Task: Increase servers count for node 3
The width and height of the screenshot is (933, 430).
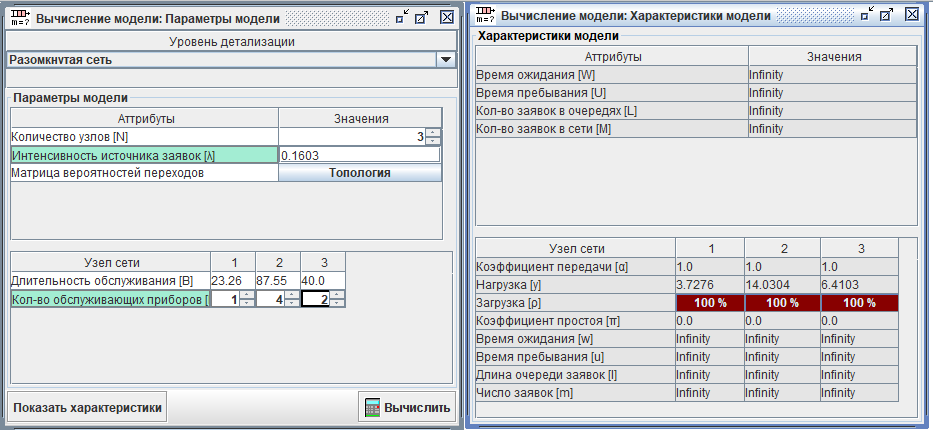Action: pos(337,295)
